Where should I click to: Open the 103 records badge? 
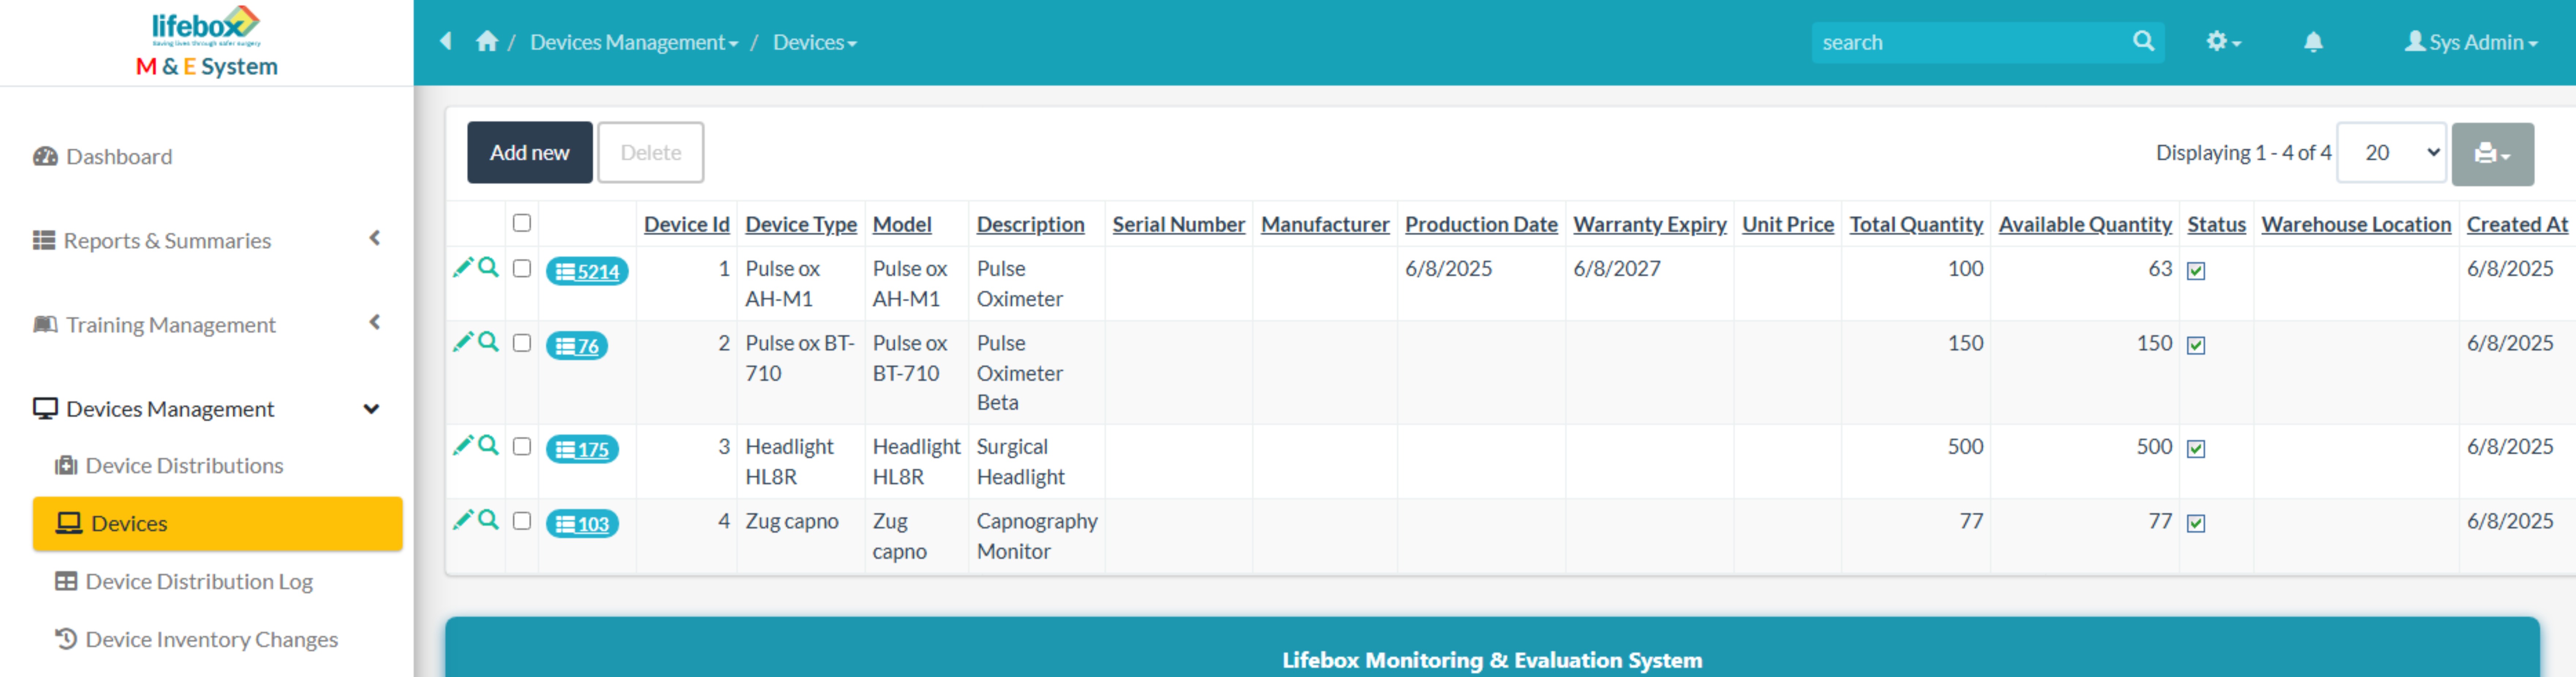(582, 524)
